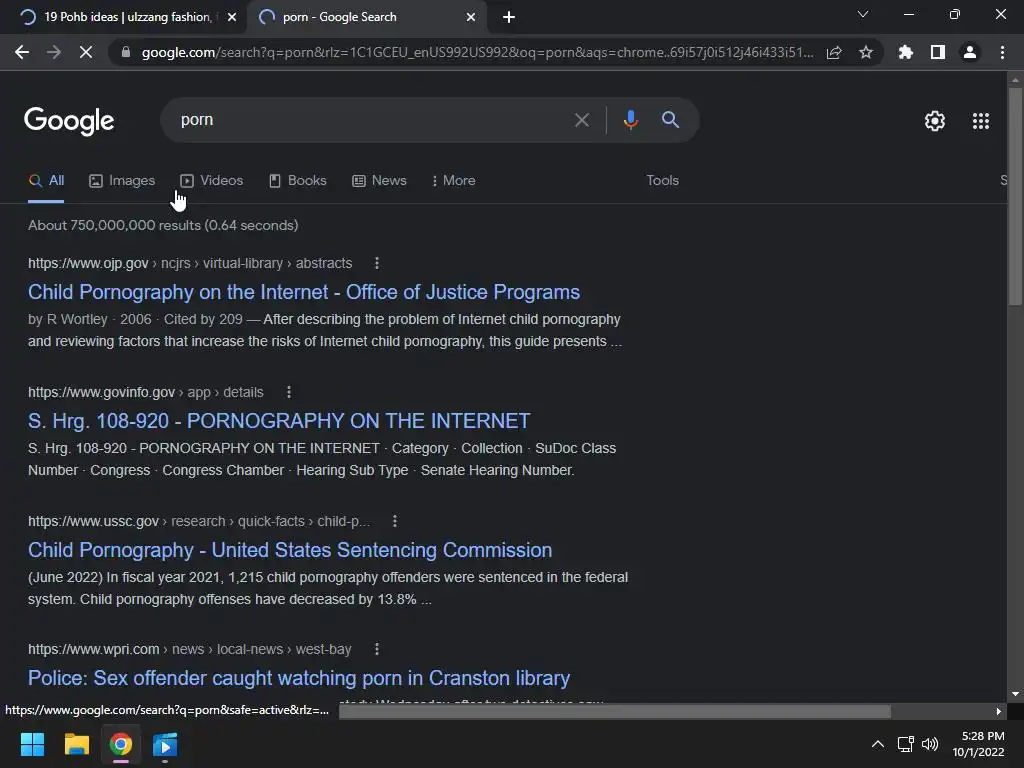Switch to News results
1024x768 pixels.
379,180
